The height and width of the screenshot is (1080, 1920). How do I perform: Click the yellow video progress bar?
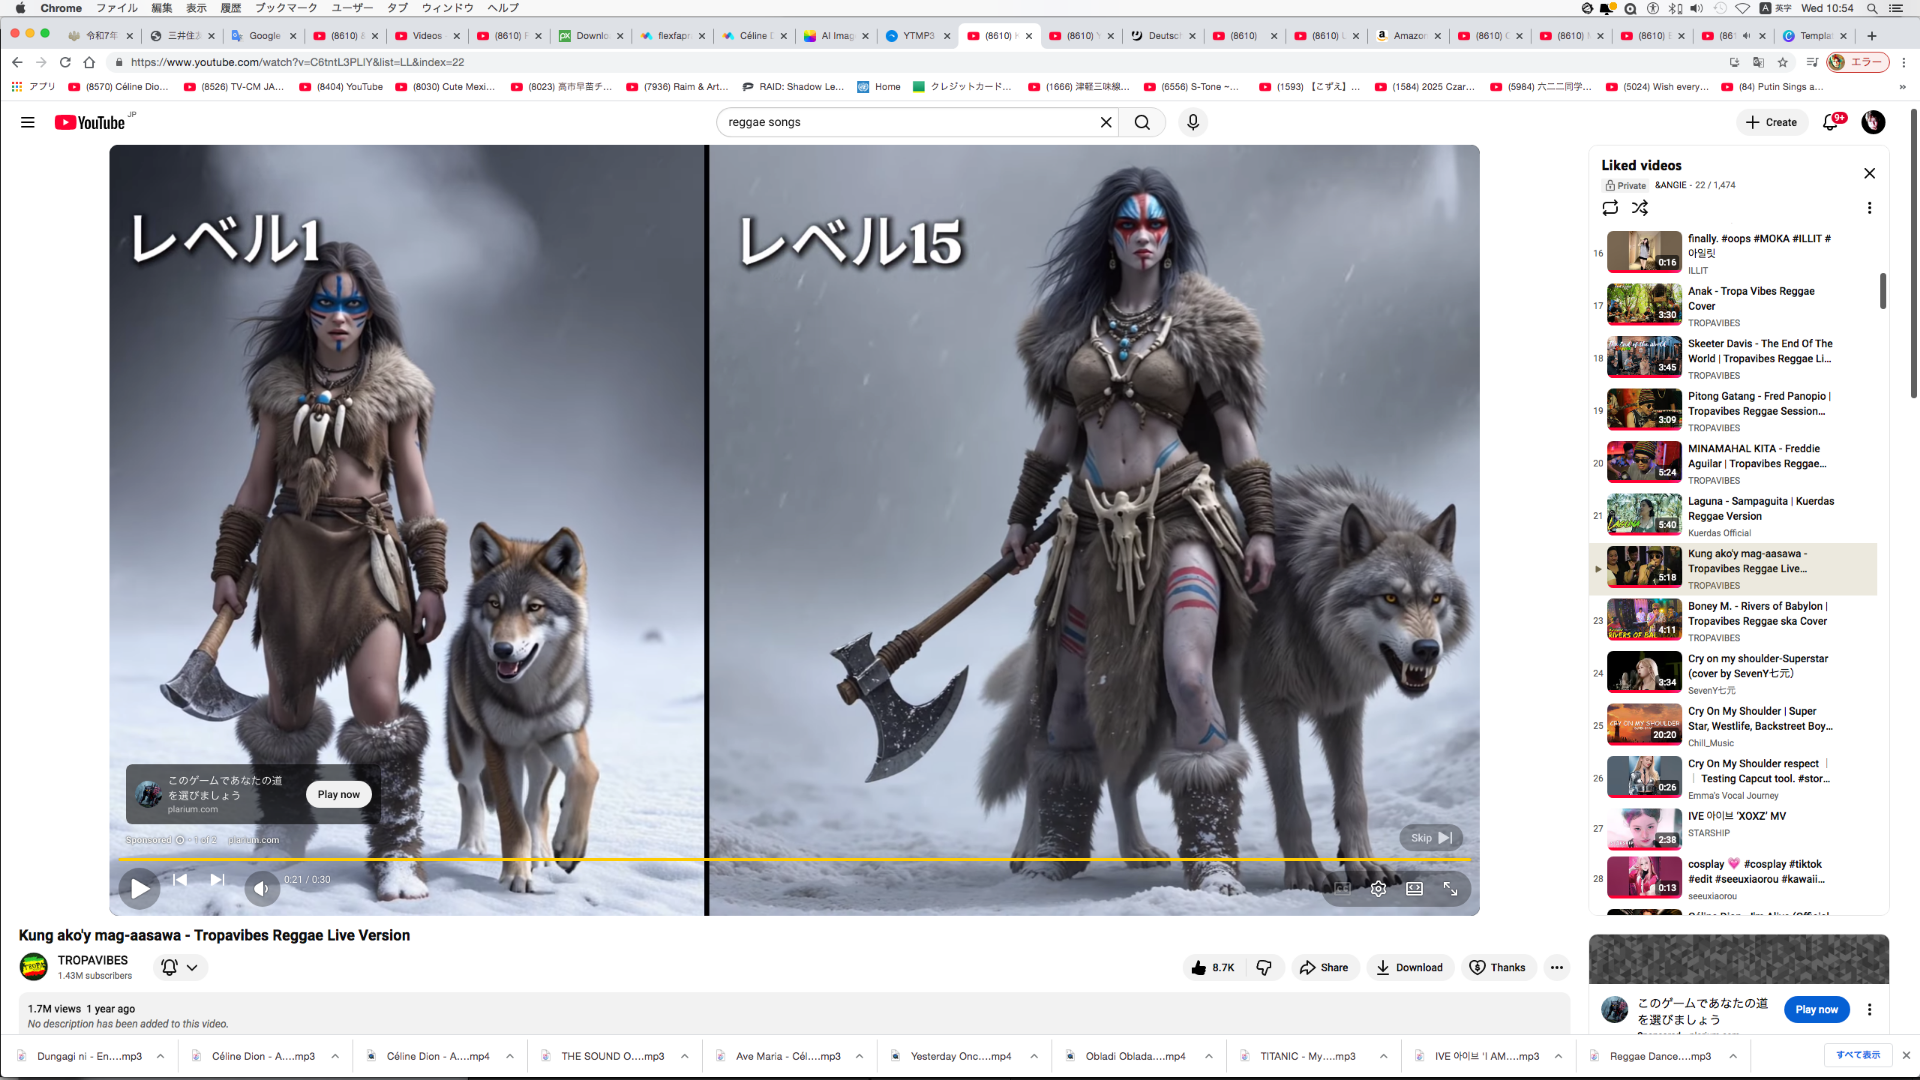tap(795, 859)
